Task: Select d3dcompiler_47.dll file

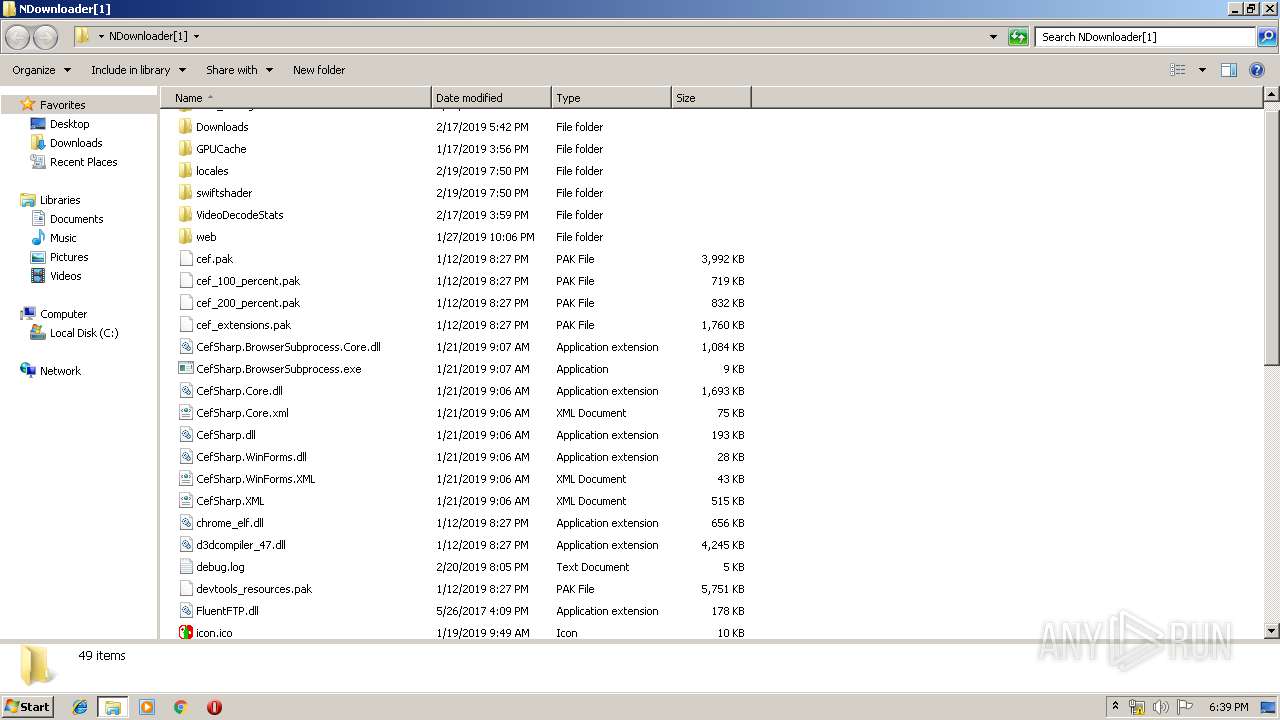Action: (241, 545)
